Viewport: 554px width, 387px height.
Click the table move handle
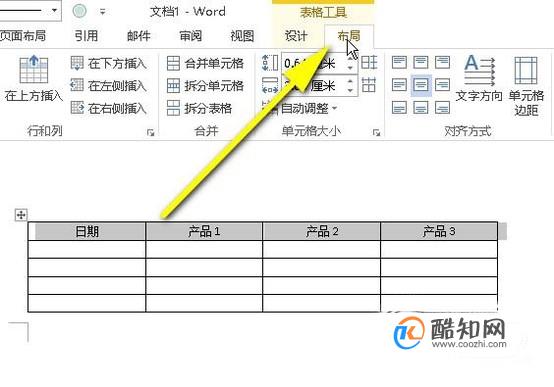[x=21, y=215]
